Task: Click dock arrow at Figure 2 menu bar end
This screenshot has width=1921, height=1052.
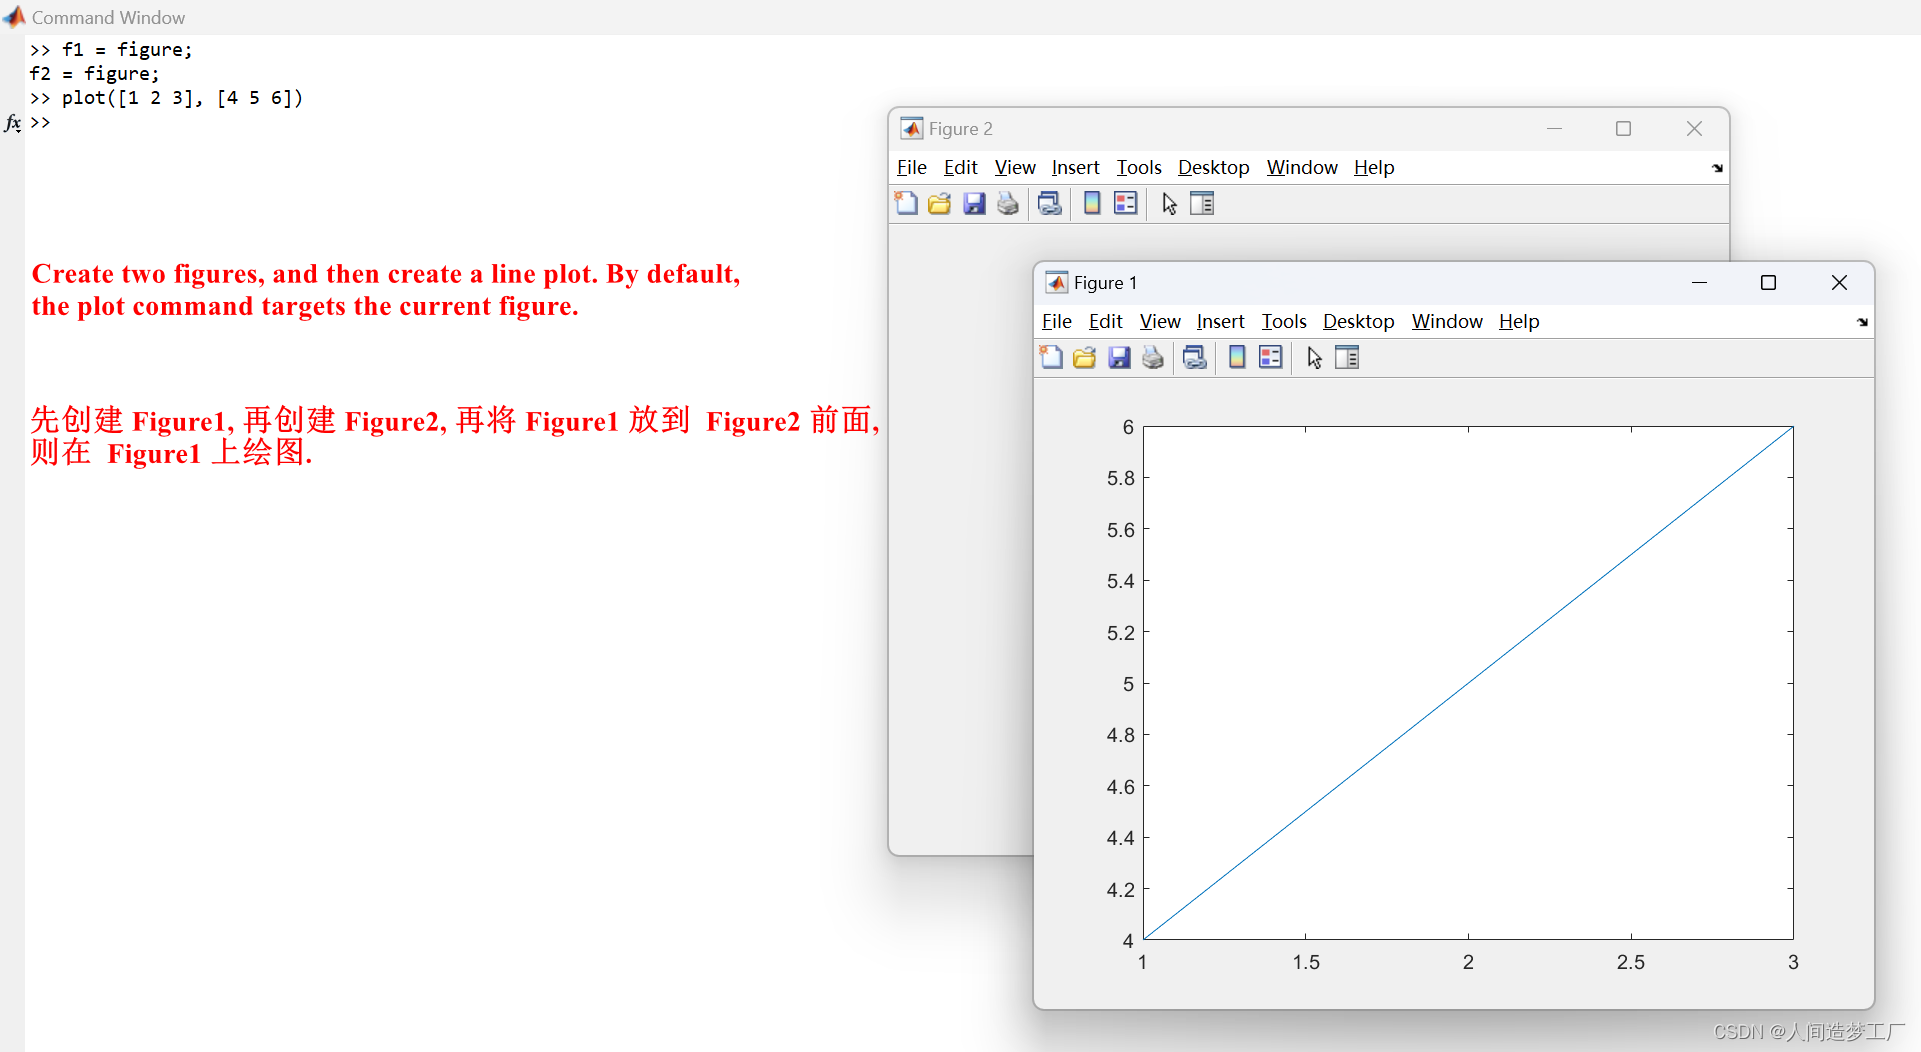Action: point(1717,168)
